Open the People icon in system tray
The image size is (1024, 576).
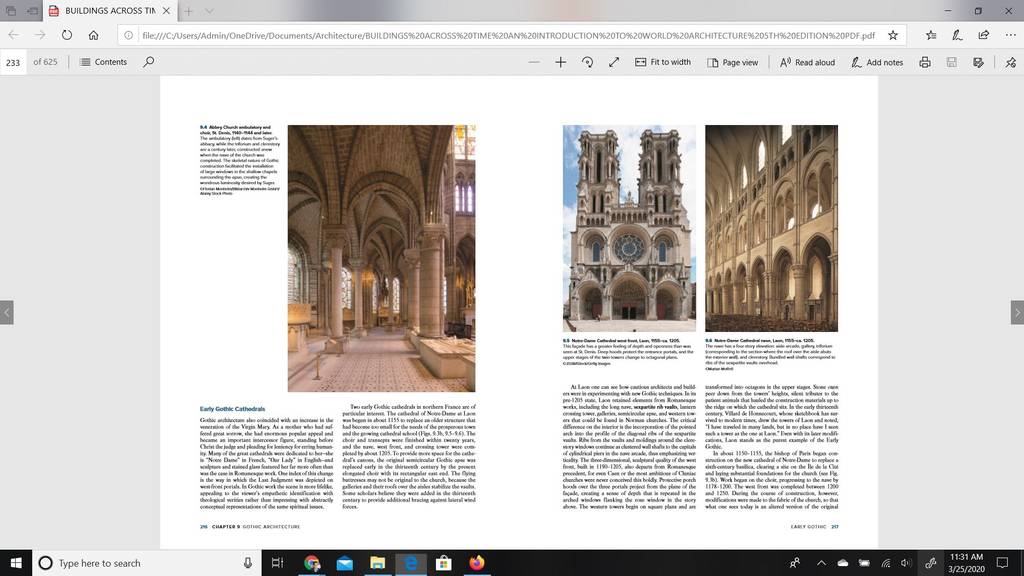click(x=795, y=563)
